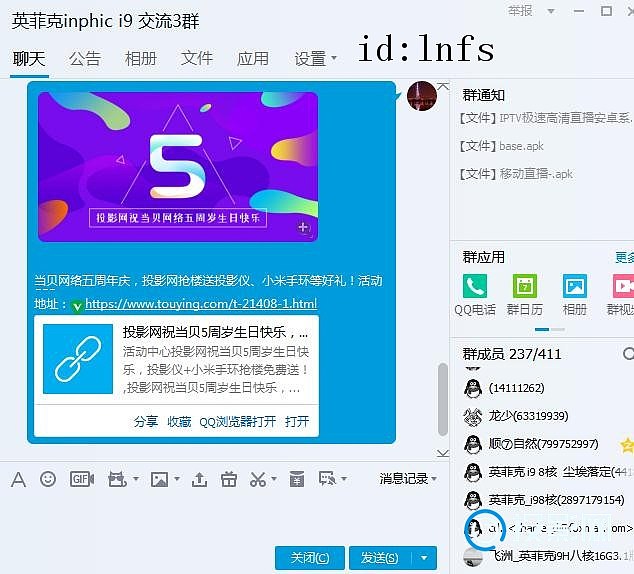The image size is (634, 574).
Task: Open the emoji smiley picker
Action: 48,479
